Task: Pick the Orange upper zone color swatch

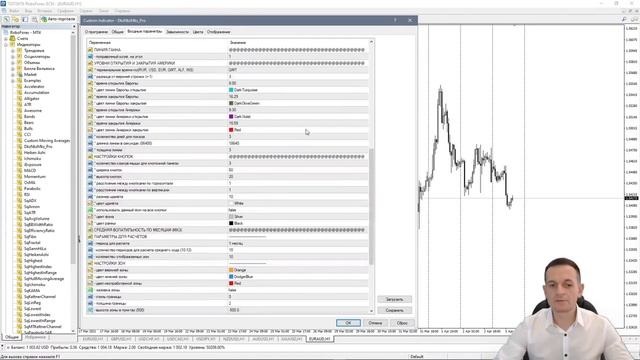Action: pos(231,270)
